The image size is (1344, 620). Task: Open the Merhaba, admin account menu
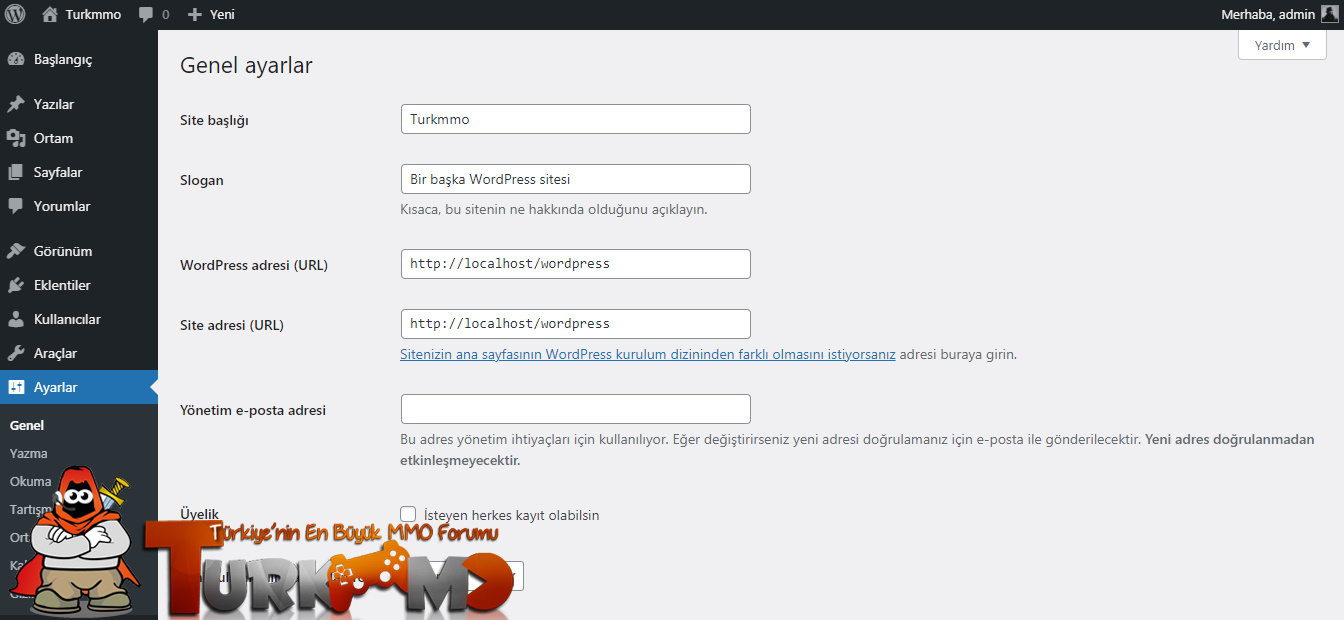point(1279,15)
